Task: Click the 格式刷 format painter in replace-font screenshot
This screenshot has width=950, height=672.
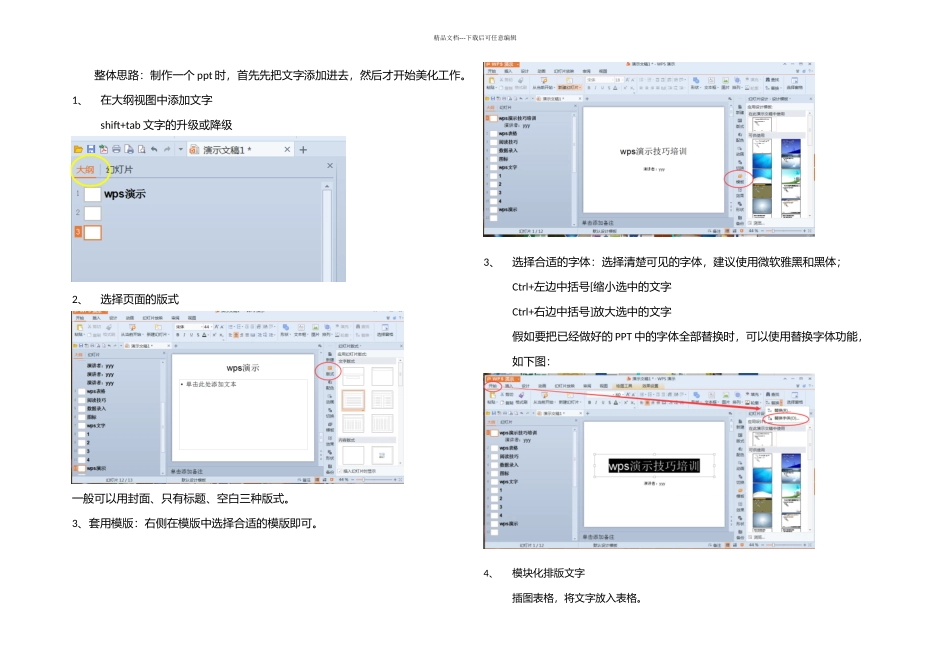Action: click(x=520, y=401)
